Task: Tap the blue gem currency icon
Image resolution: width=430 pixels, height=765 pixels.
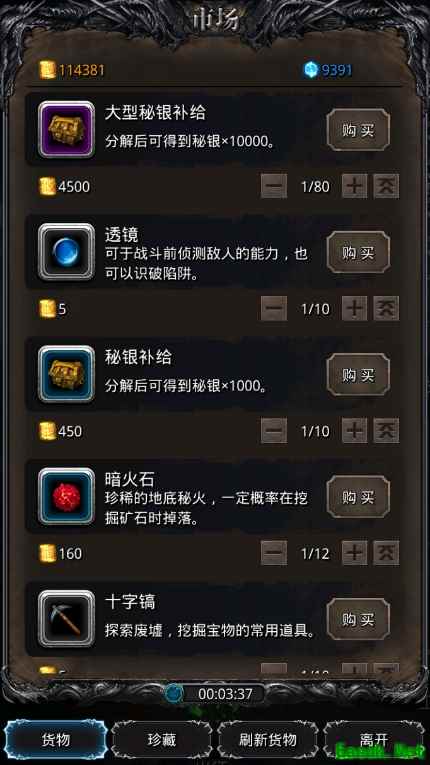Action: coord(310,70)
